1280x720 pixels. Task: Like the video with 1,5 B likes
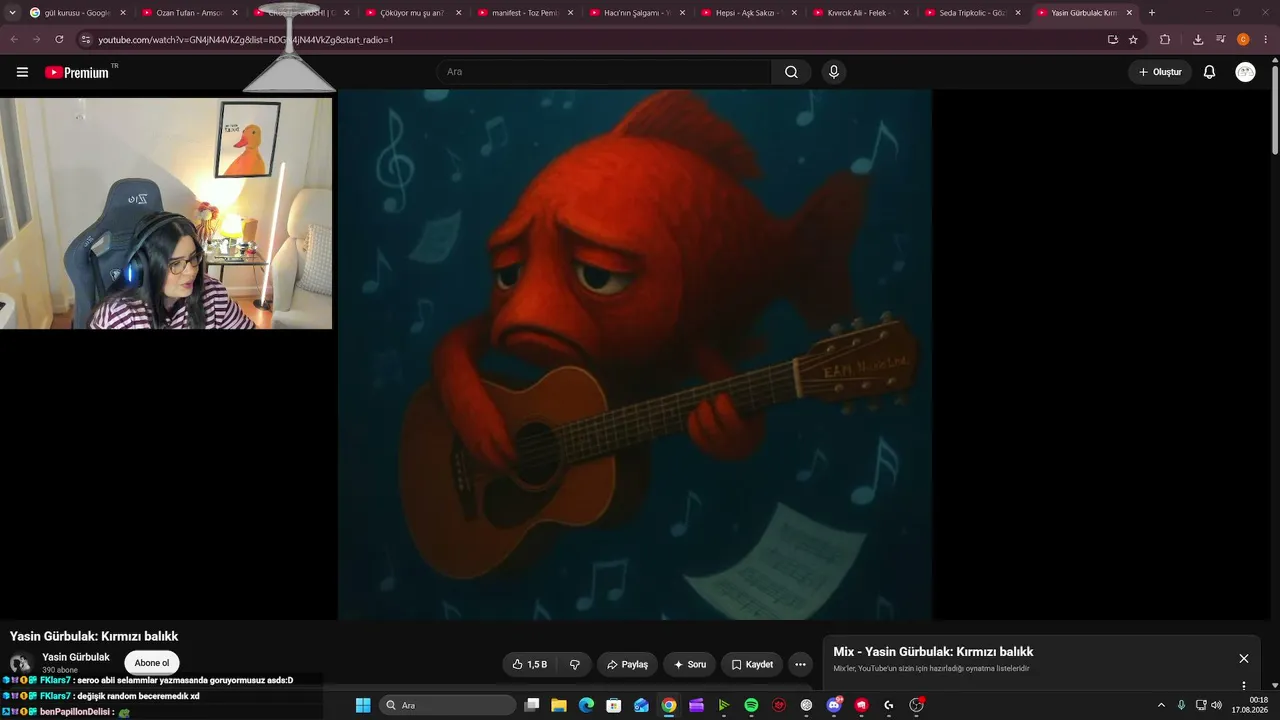(530, 664)
